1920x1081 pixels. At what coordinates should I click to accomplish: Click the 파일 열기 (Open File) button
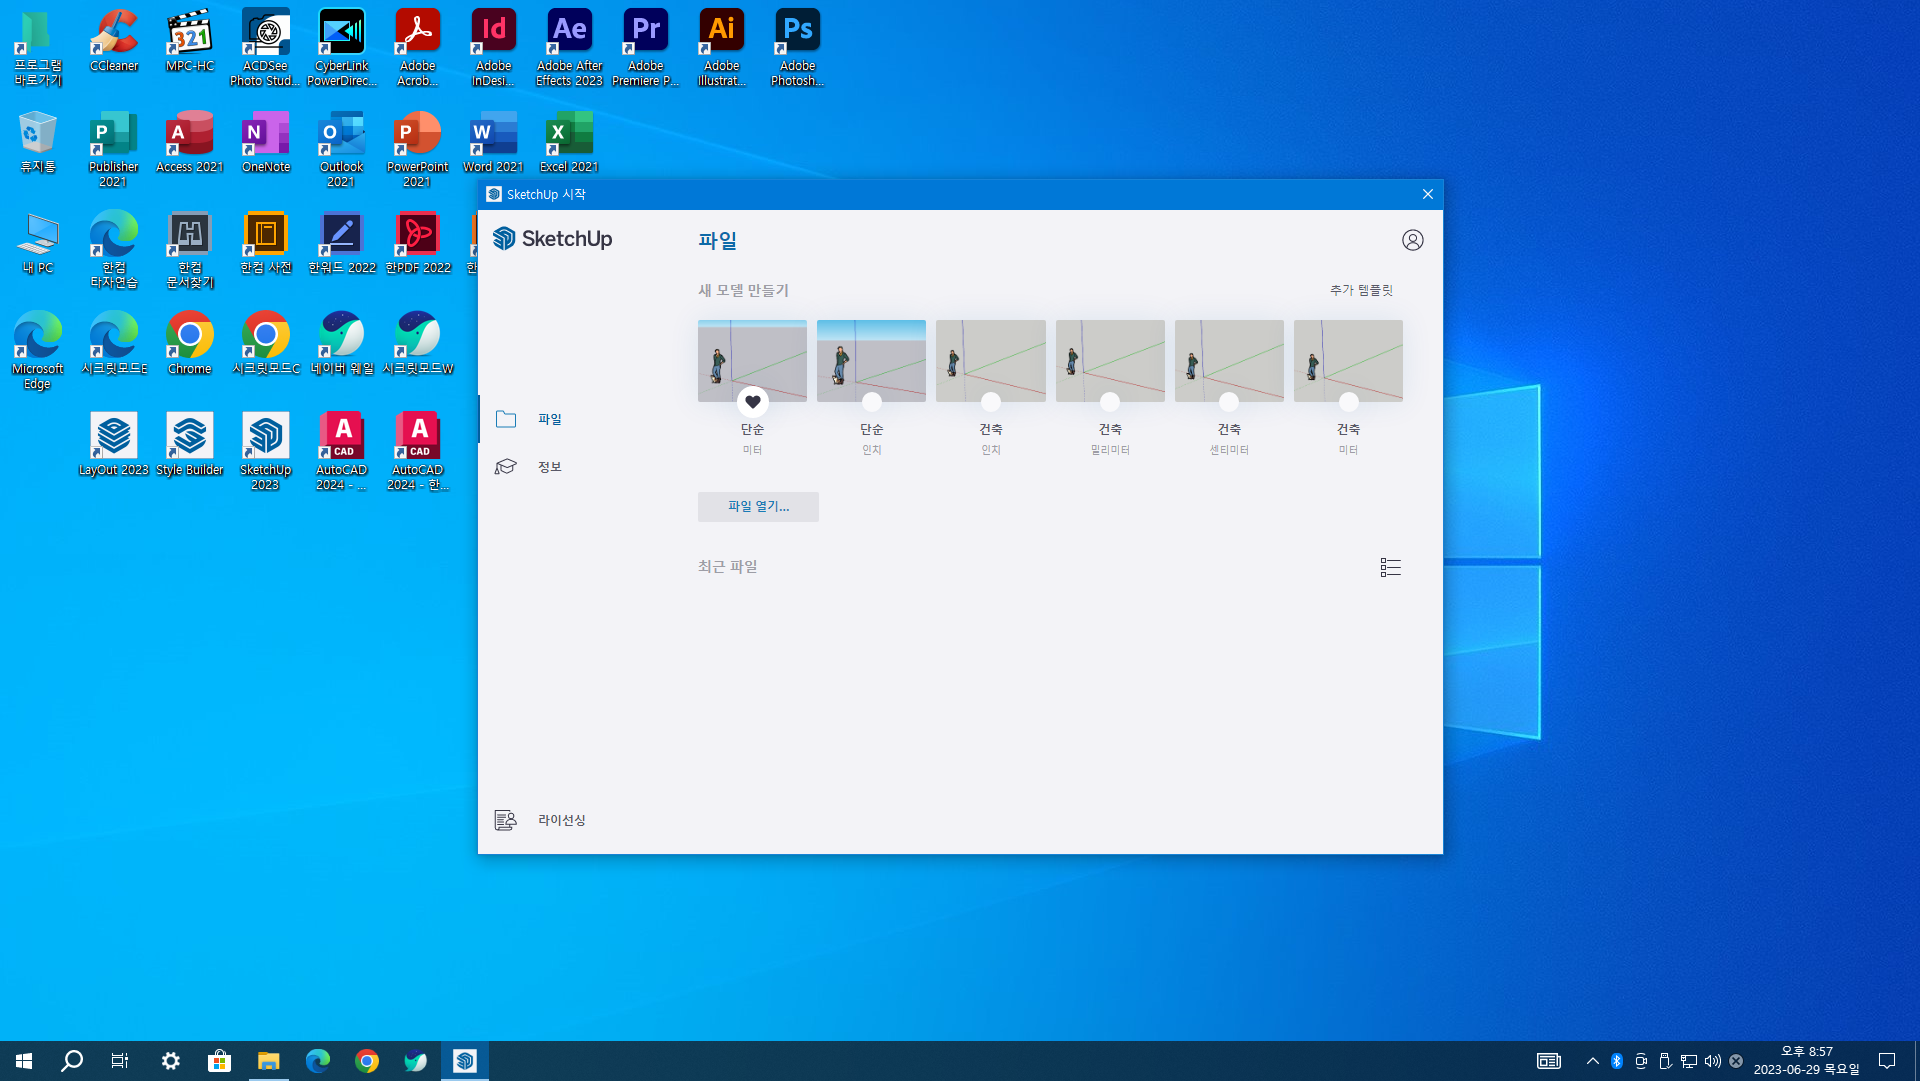coord(758,507)
